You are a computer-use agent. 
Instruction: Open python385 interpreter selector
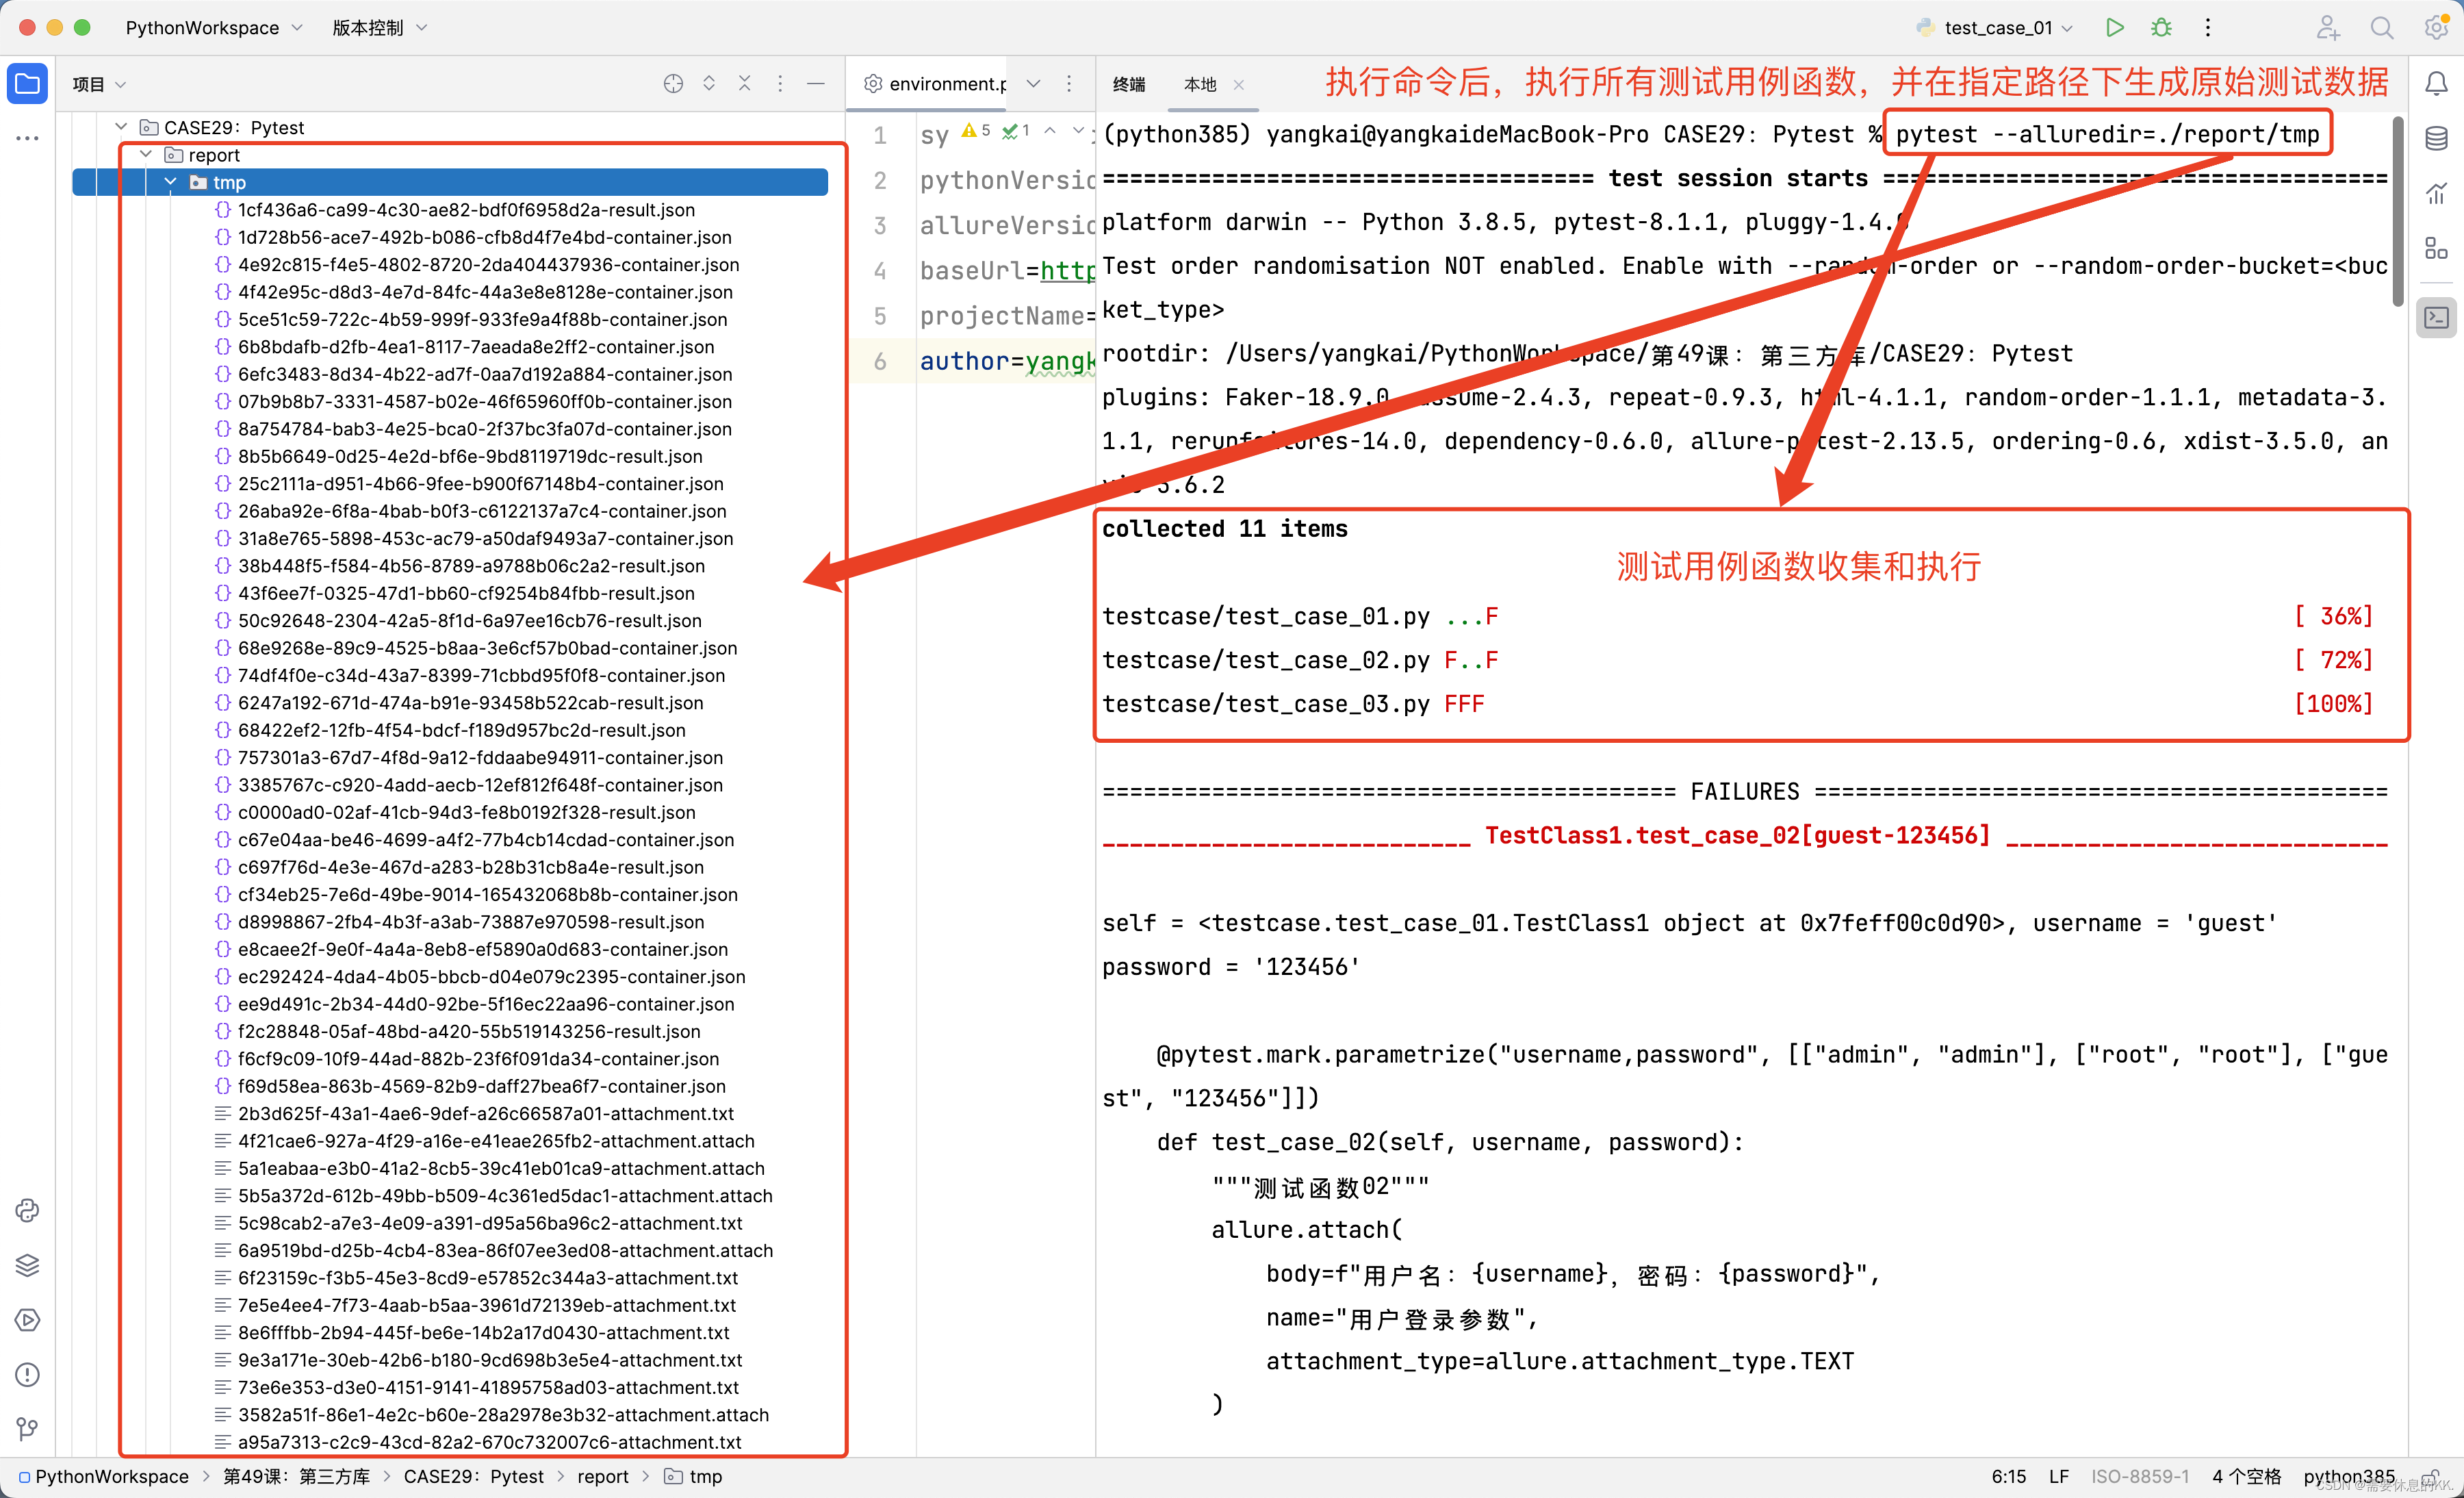click(2349, 1477)
